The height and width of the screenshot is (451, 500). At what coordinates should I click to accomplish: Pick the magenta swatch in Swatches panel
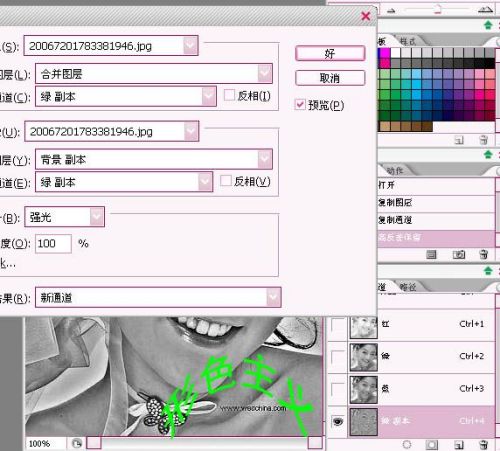point(384,53)
